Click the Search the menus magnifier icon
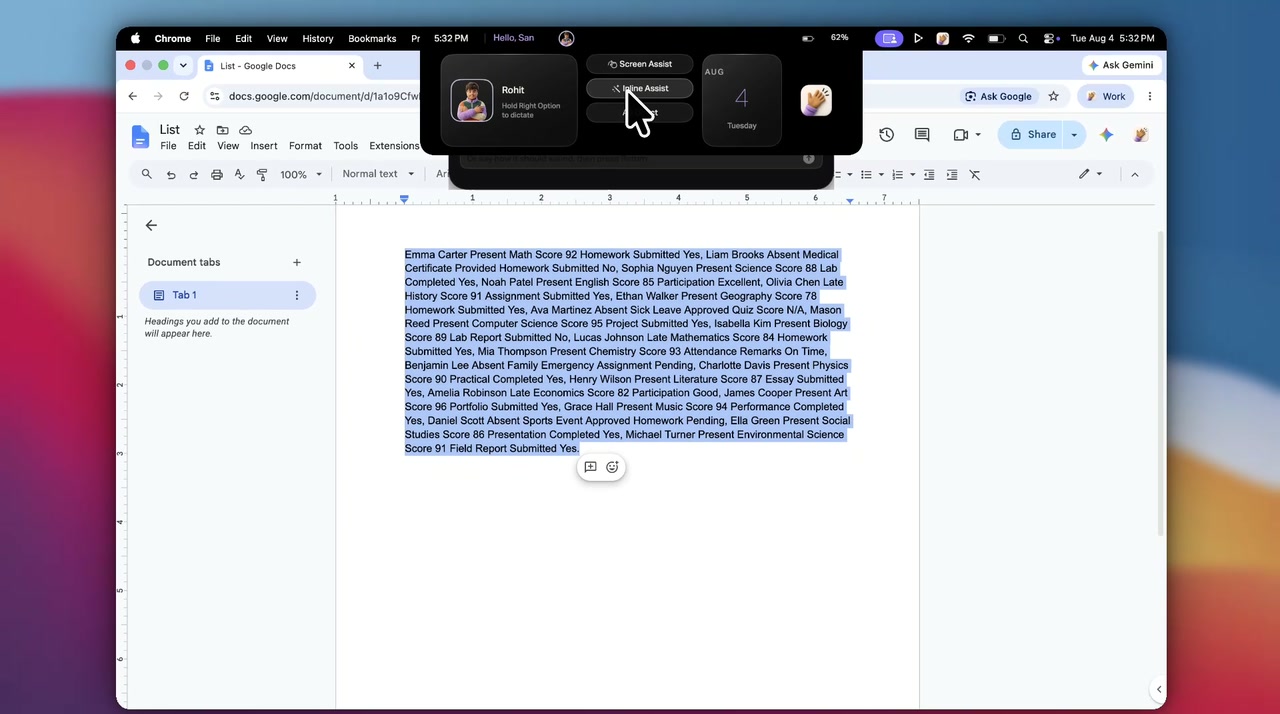 click(147, 174)
